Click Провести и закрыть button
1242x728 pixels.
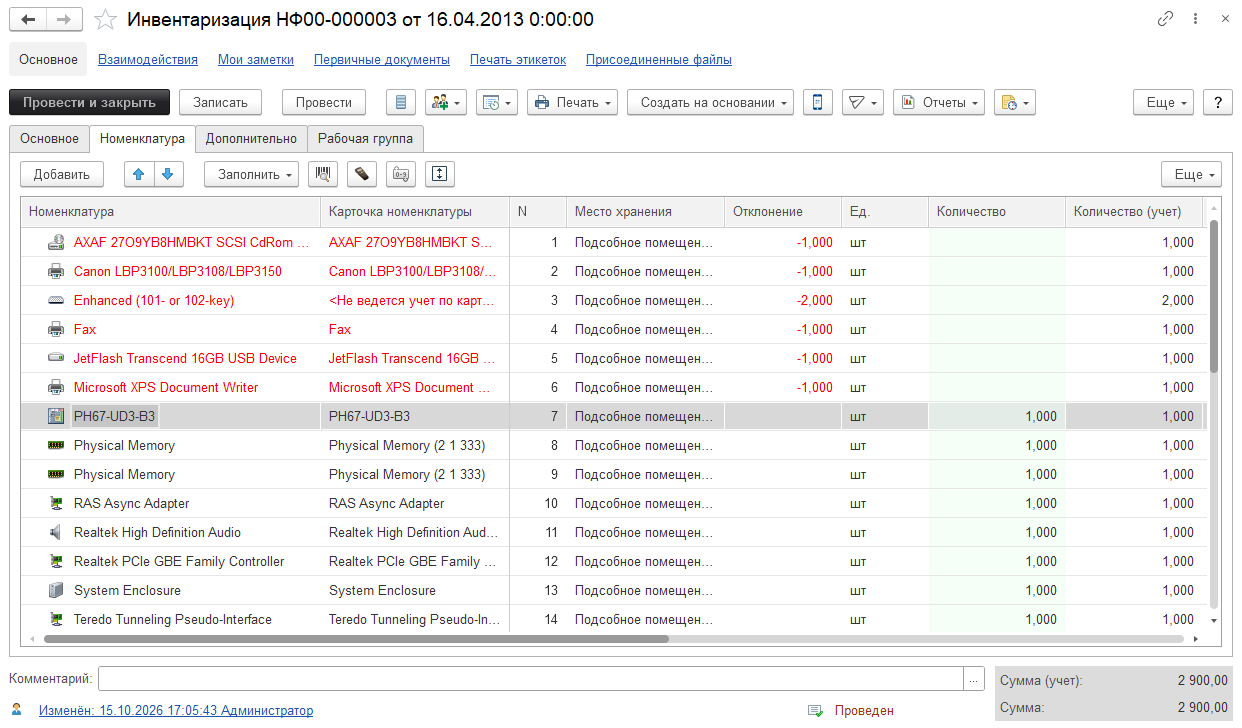click(89, 102)
